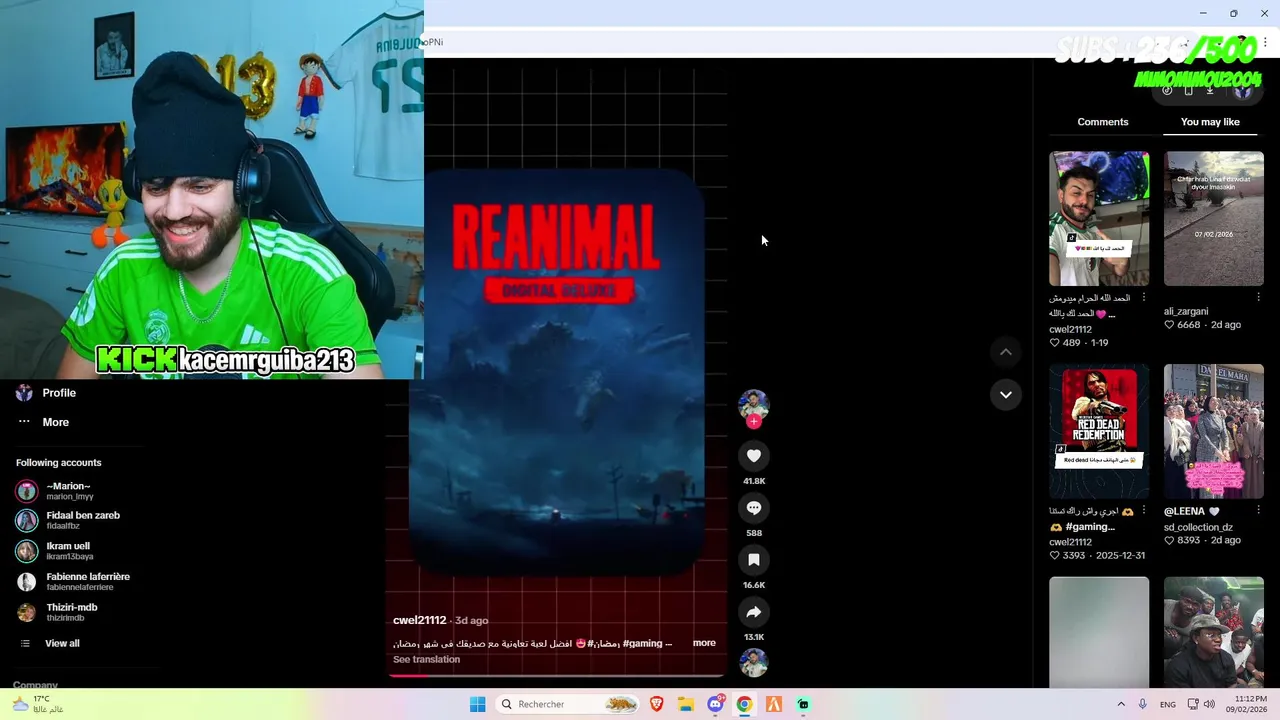Like the REANIMAL video with the heart icon
1280x720 pixels.
(x=754, y=456)
